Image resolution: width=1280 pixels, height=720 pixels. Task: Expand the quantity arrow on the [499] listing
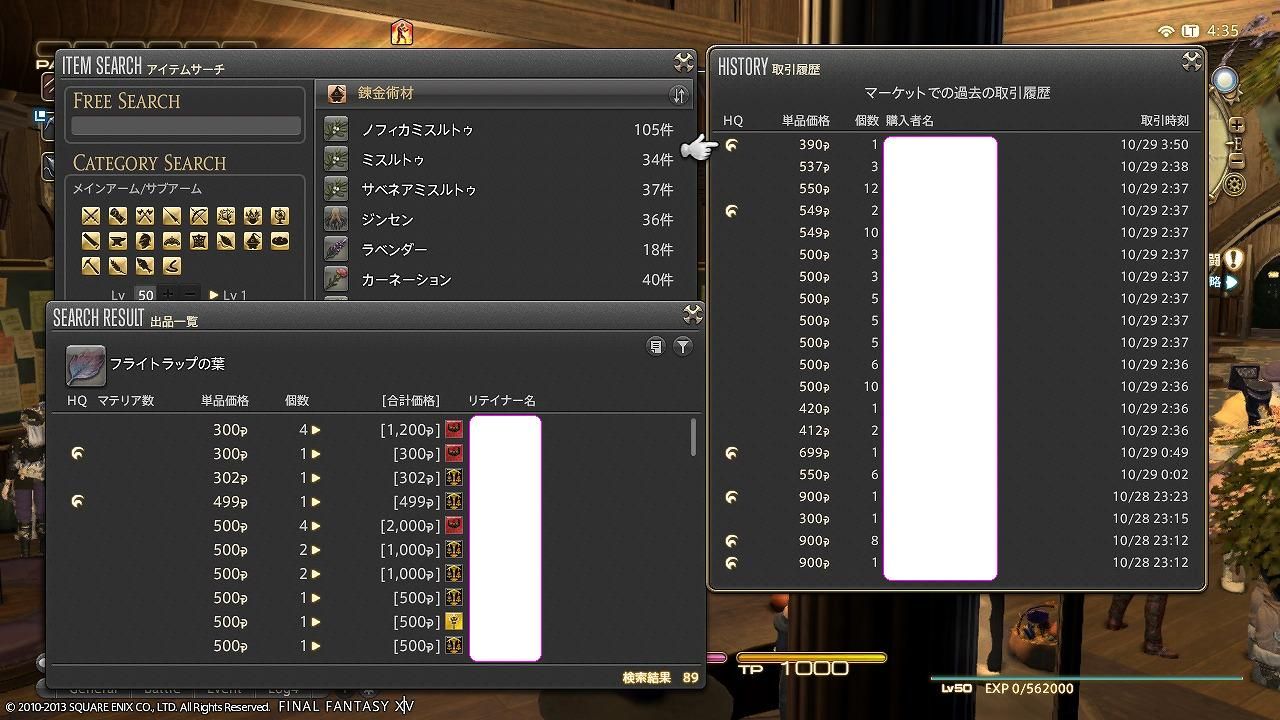[x=316, y=502]
